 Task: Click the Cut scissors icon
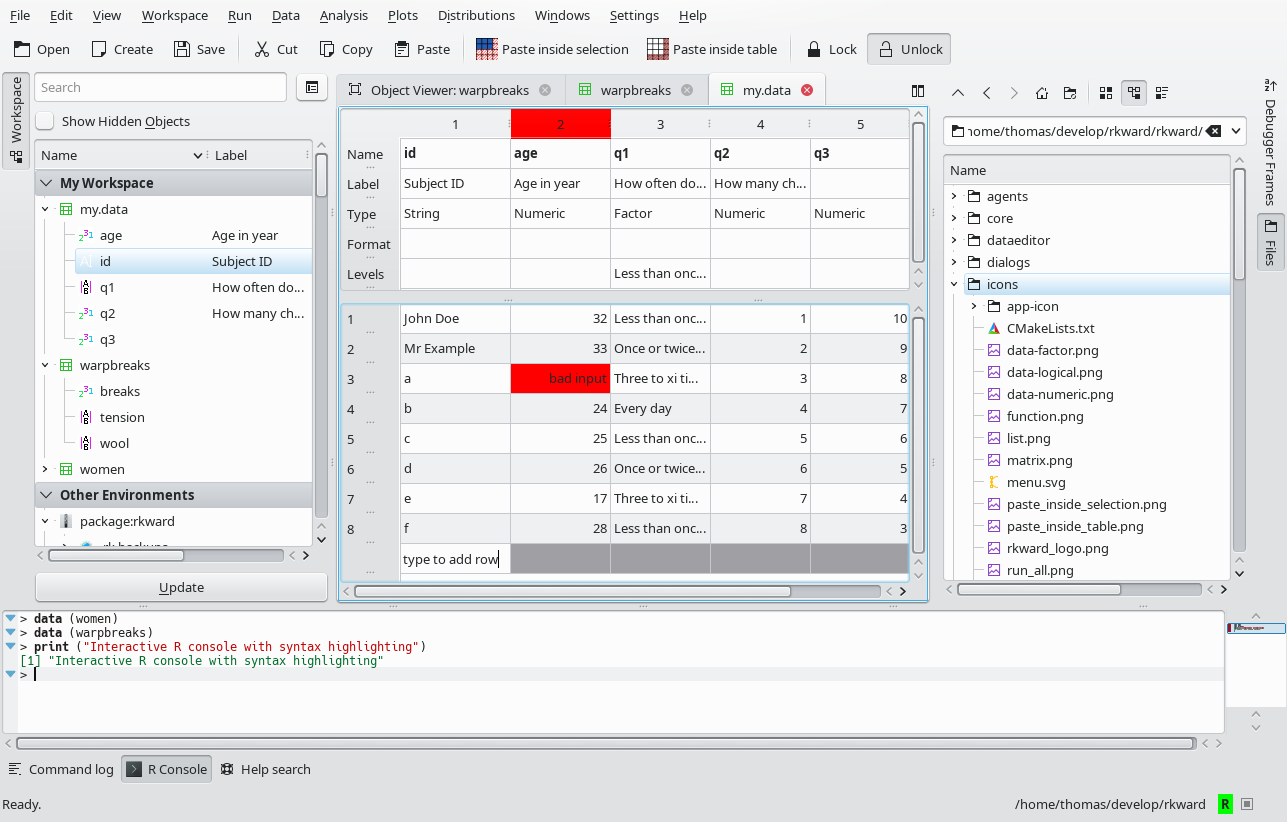(x=262, y=49)
